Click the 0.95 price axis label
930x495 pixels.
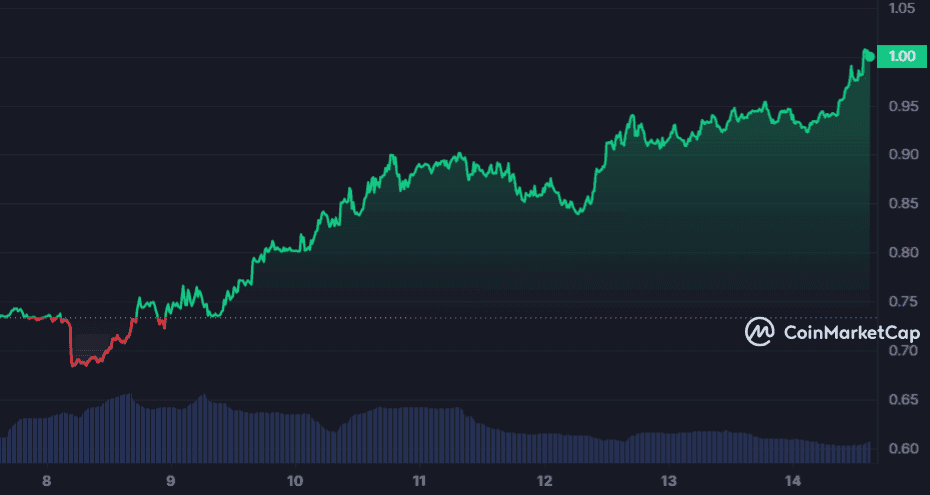point(902,106)
